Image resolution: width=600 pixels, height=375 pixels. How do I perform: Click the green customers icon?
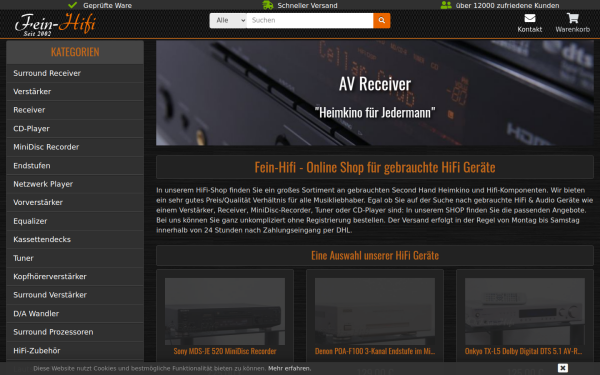click(446, 5)
